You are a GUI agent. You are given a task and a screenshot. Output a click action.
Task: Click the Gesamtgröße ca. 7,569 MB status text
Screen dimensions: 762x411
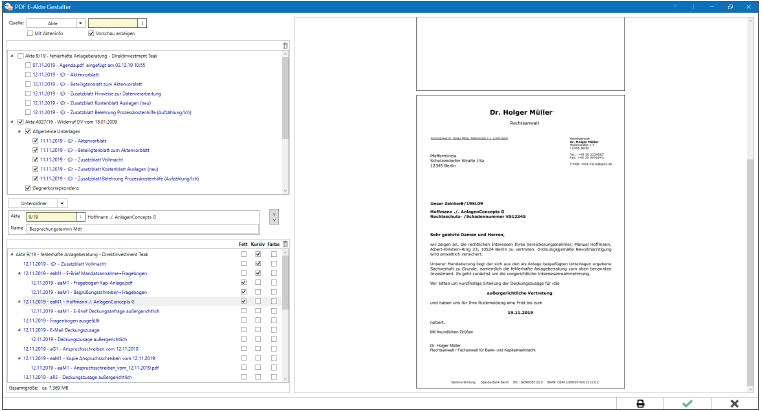click(x=38, y=388)
